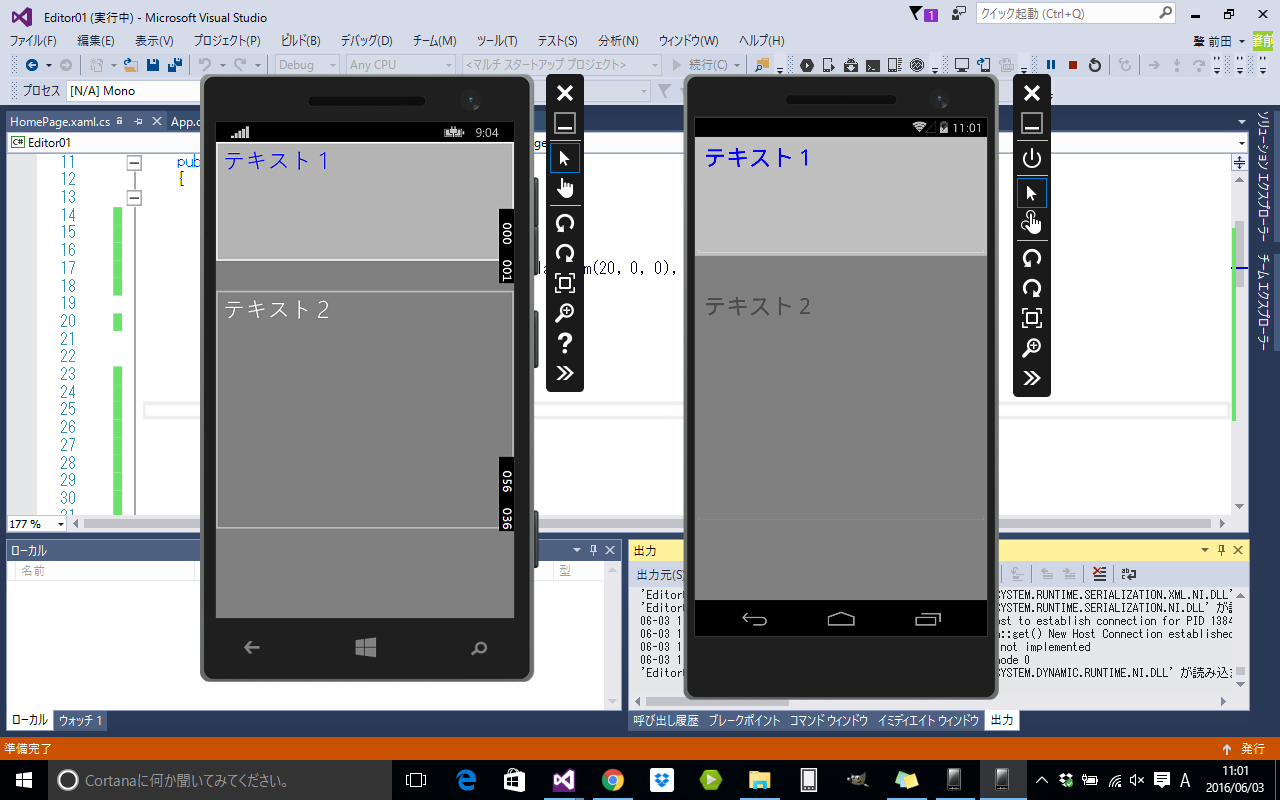This screenshot has width=1280, height=800.
Task: Open the Any CPU platform dropdown
Action: (x=400, y=64)
